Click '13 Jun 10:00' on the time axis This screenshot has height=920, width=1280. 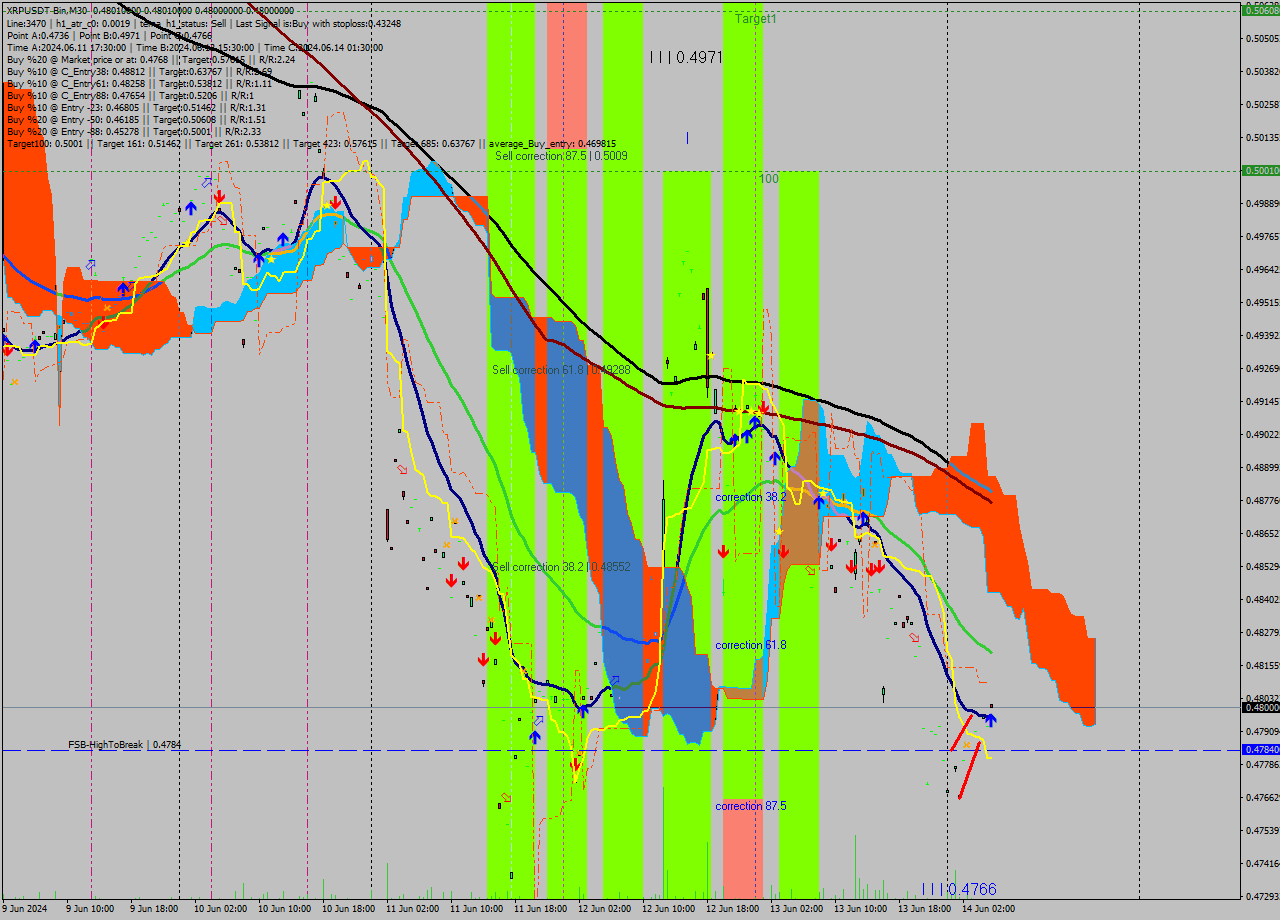tap(860, 909)
